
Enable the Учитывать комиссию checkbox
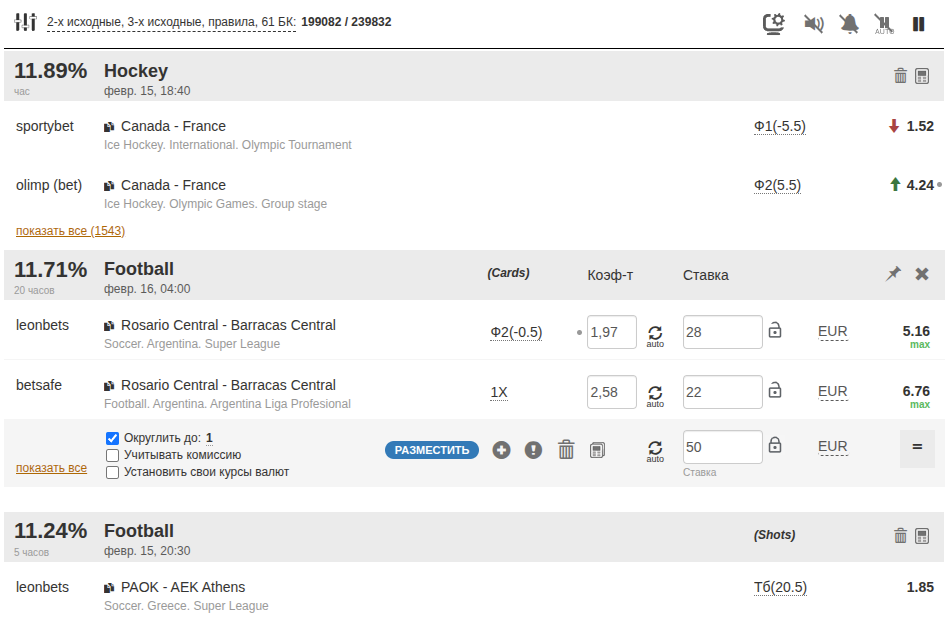(x=113, y=455)
